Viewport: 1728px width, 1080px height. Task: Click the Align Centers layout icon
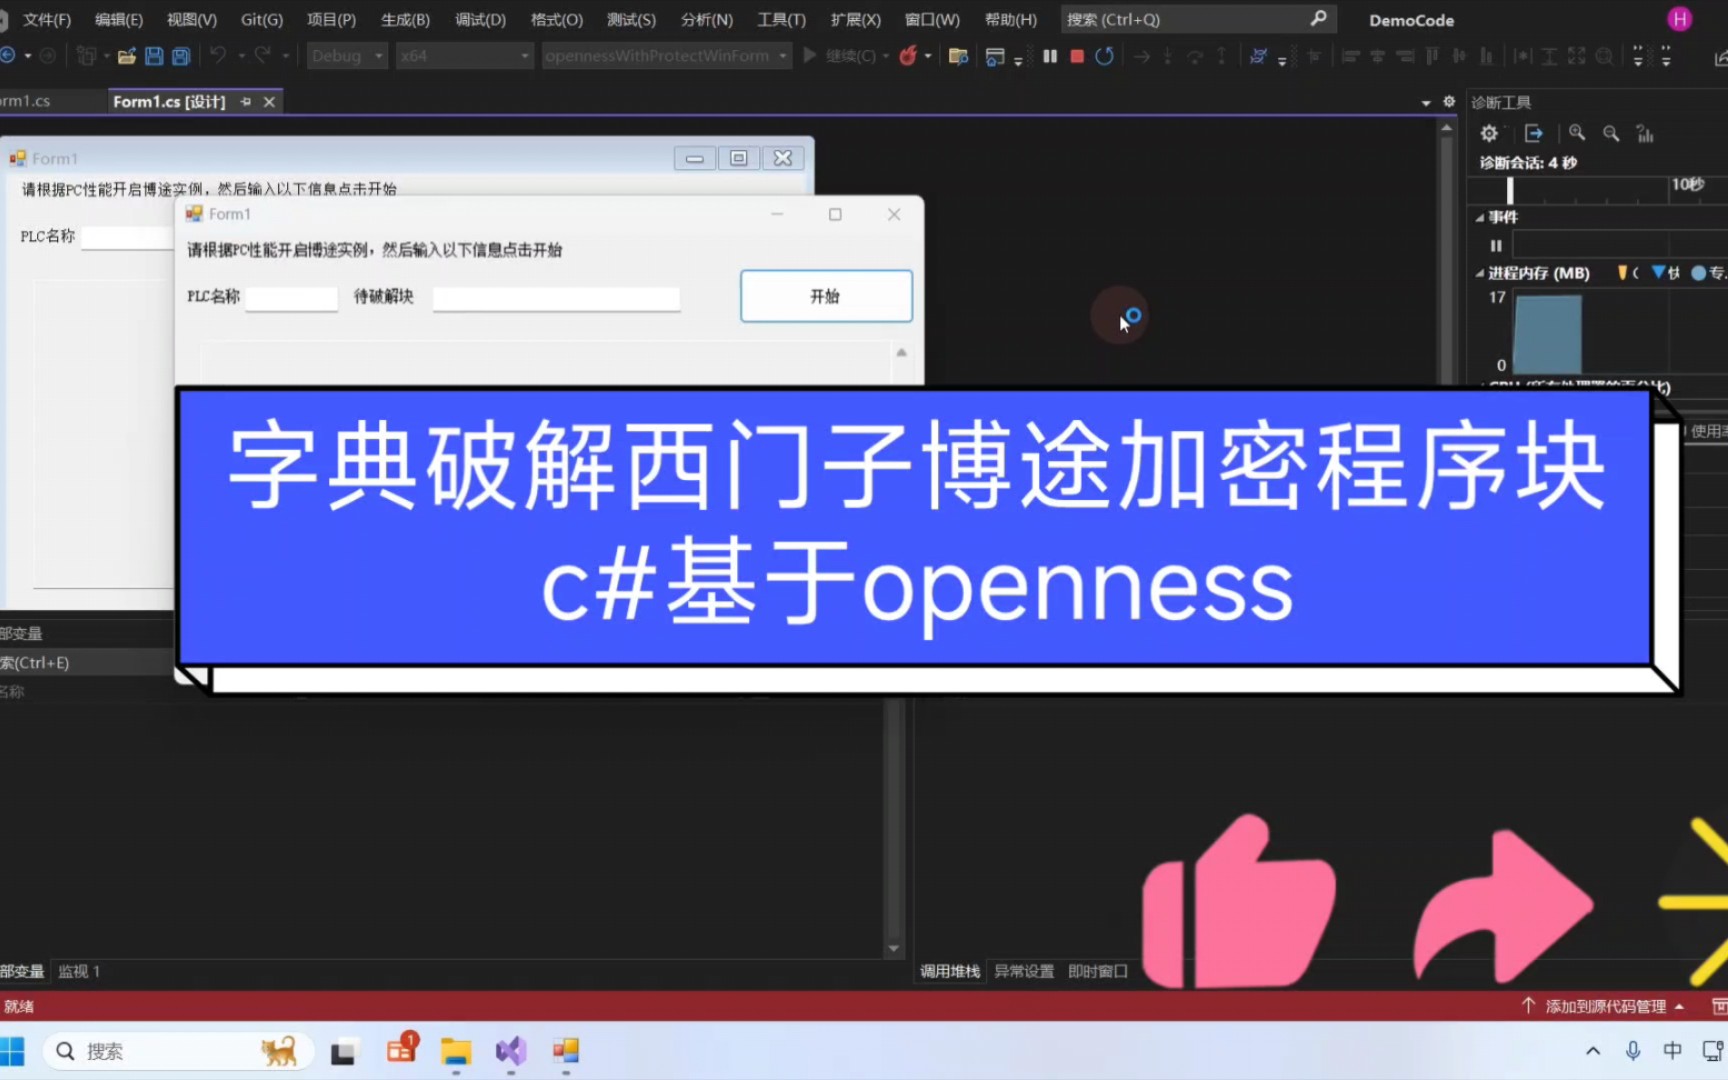click(x=1377, y=56)
